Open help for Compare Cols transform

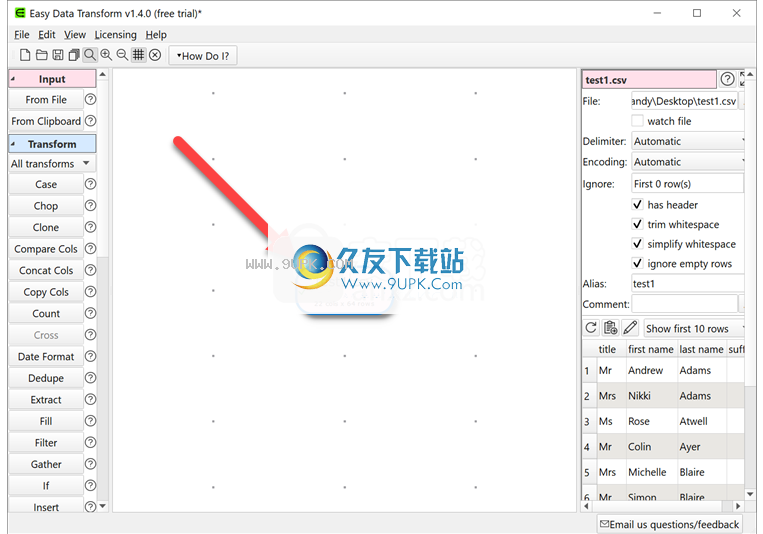[x=91, y=249]
